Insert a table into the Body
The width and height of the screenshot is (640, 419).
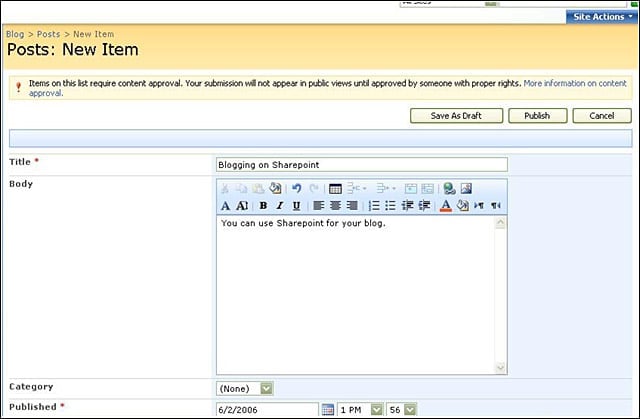[335, 189]
